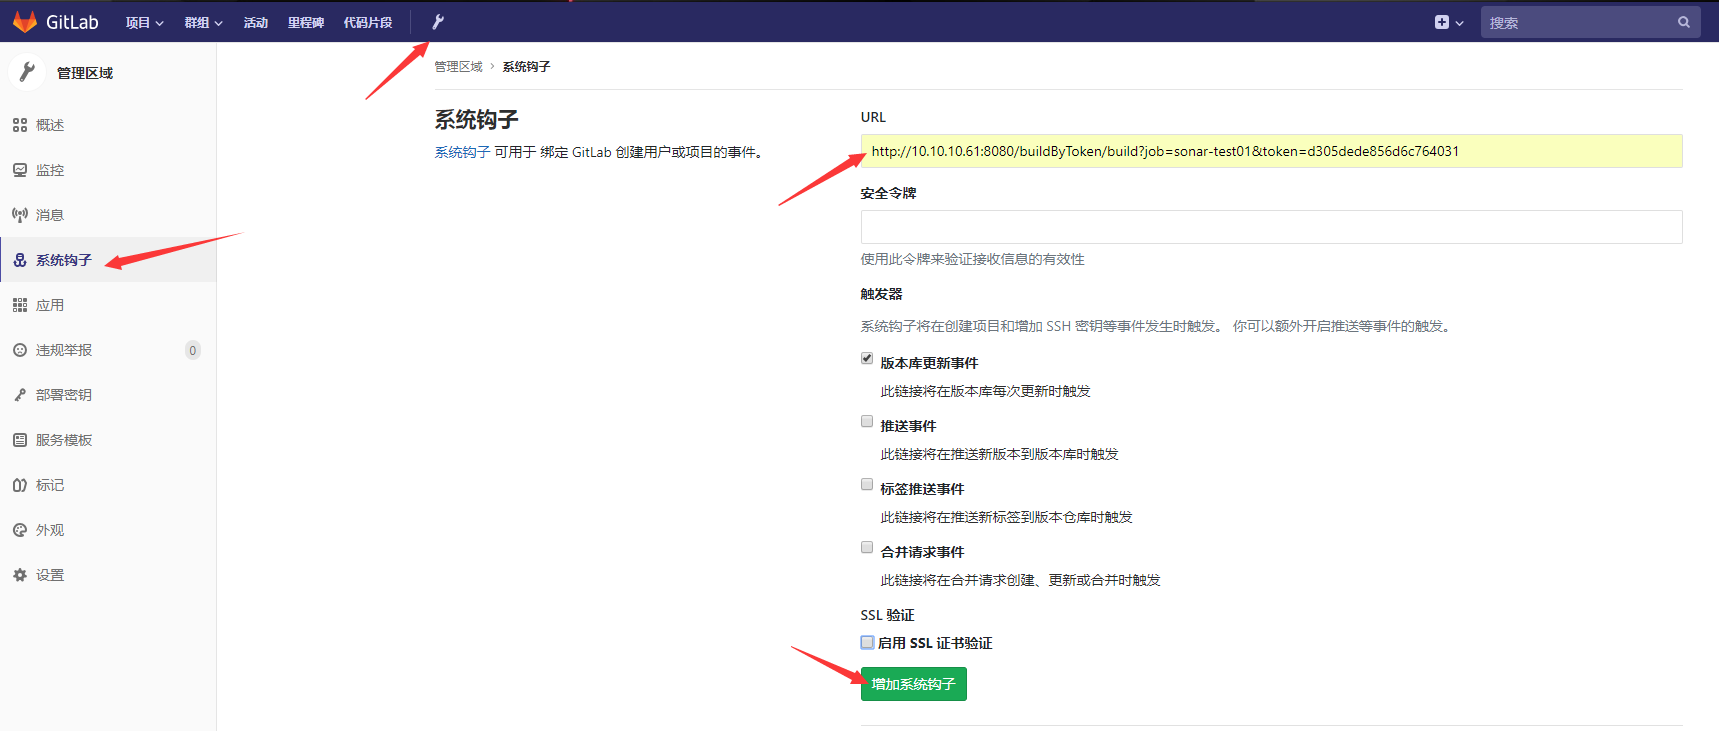Click the 违规举报 count badge showing 0

coord(193,350)
